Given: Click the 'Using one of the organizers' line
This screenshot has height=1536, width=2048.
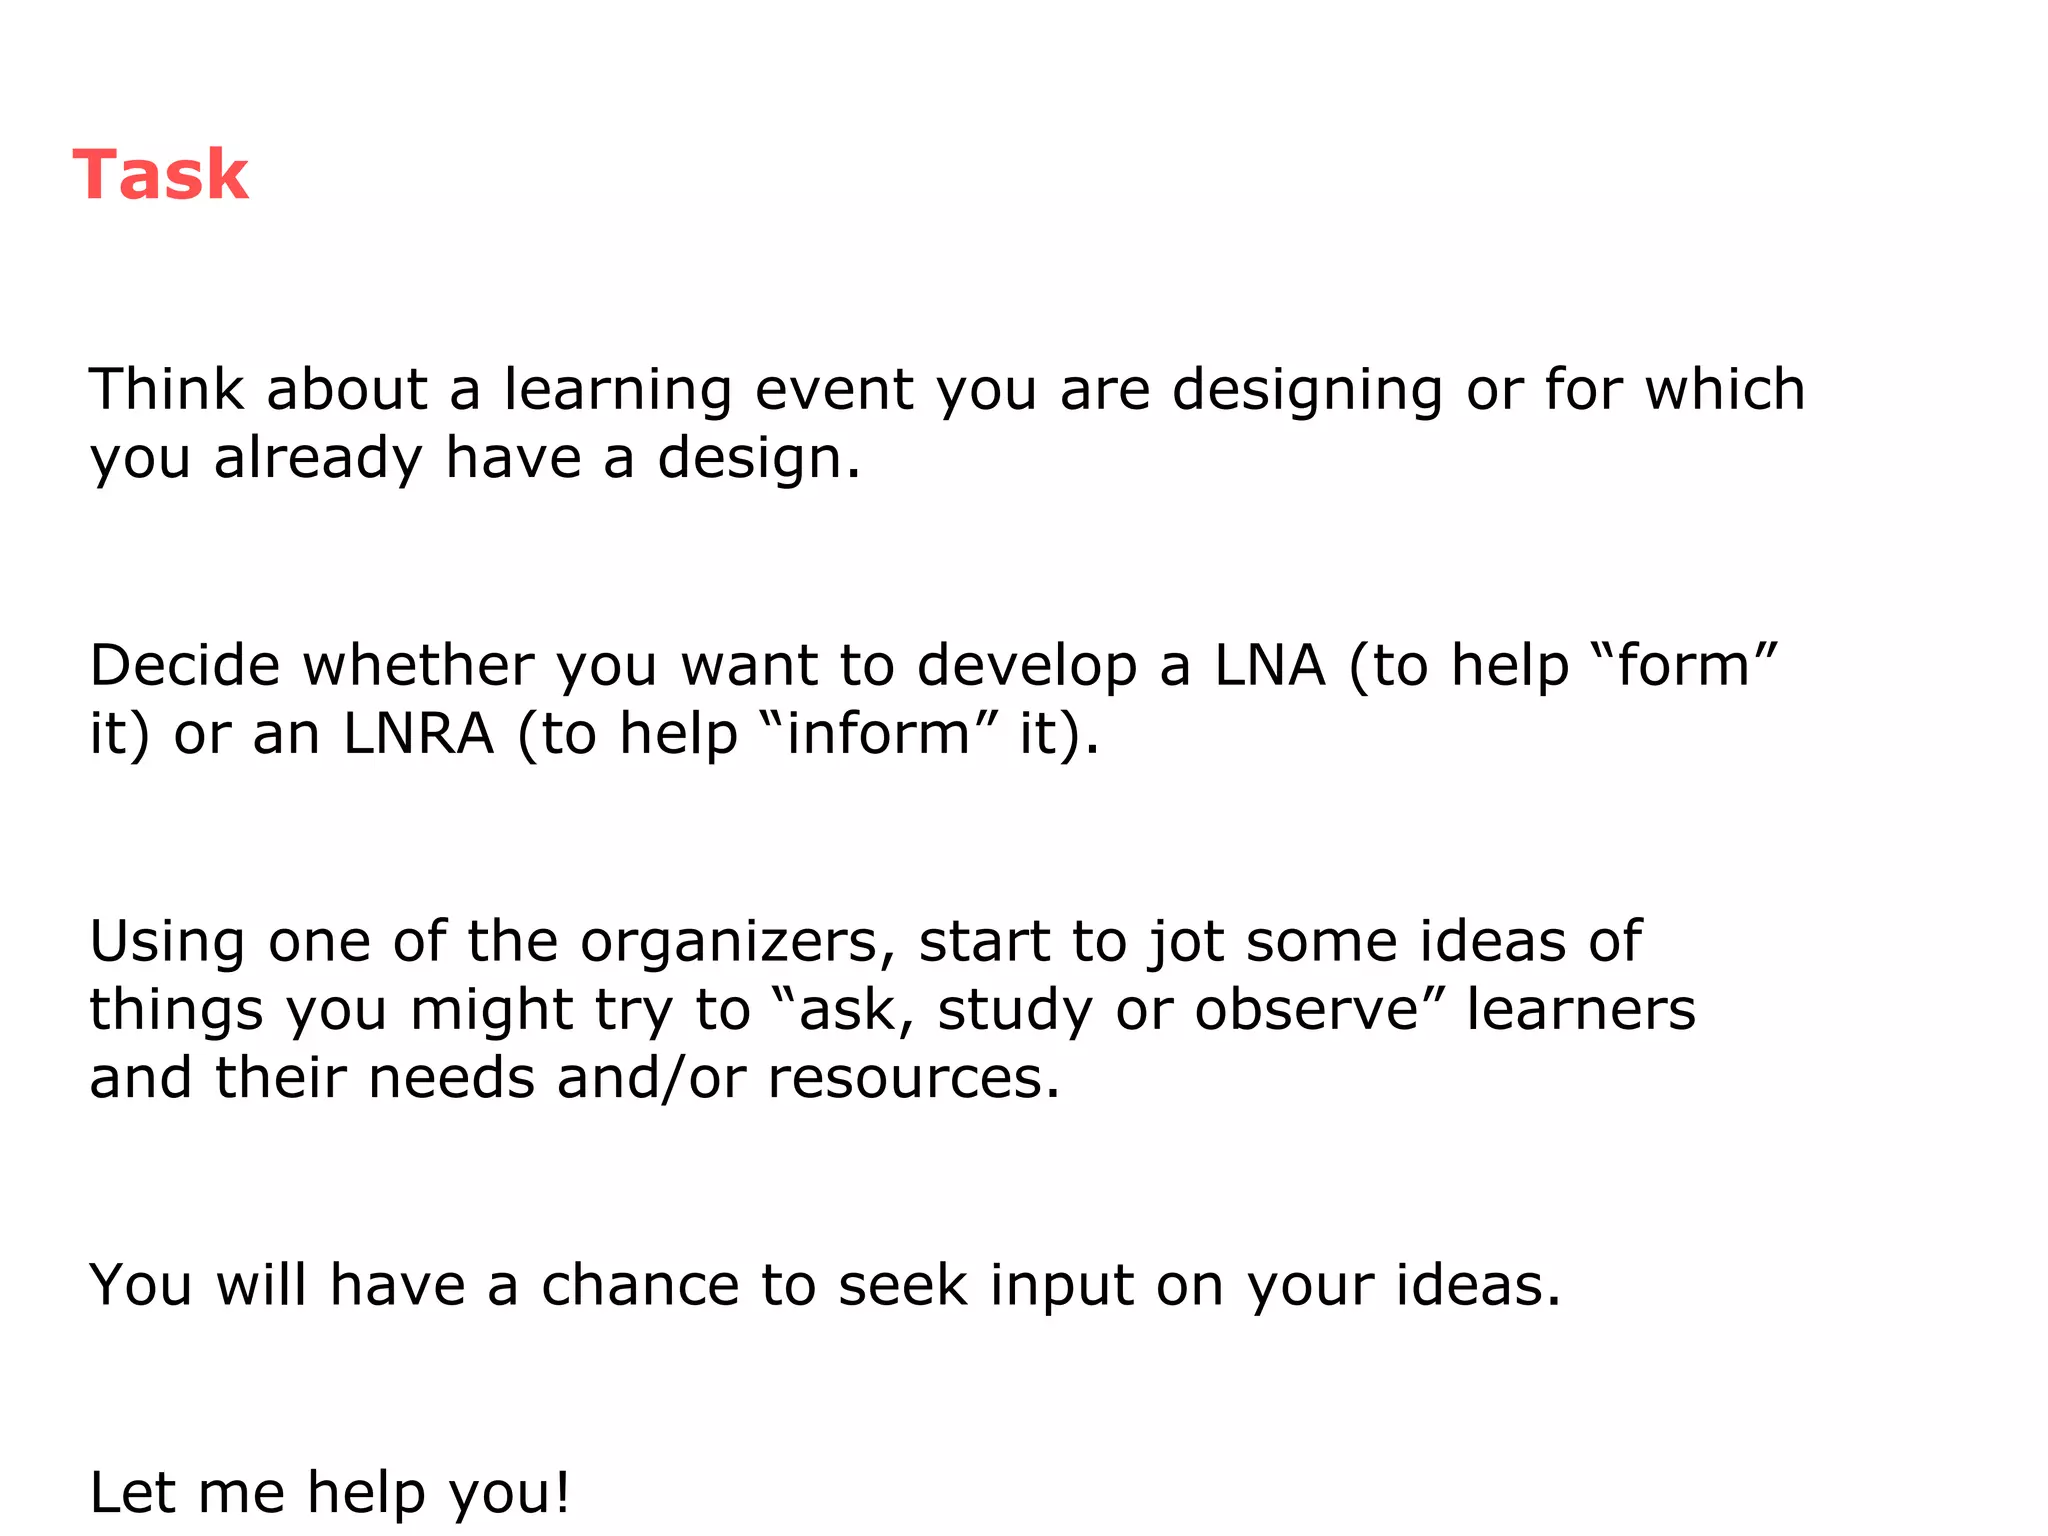Looking at the screenshot, I should [x=865, y=942].
